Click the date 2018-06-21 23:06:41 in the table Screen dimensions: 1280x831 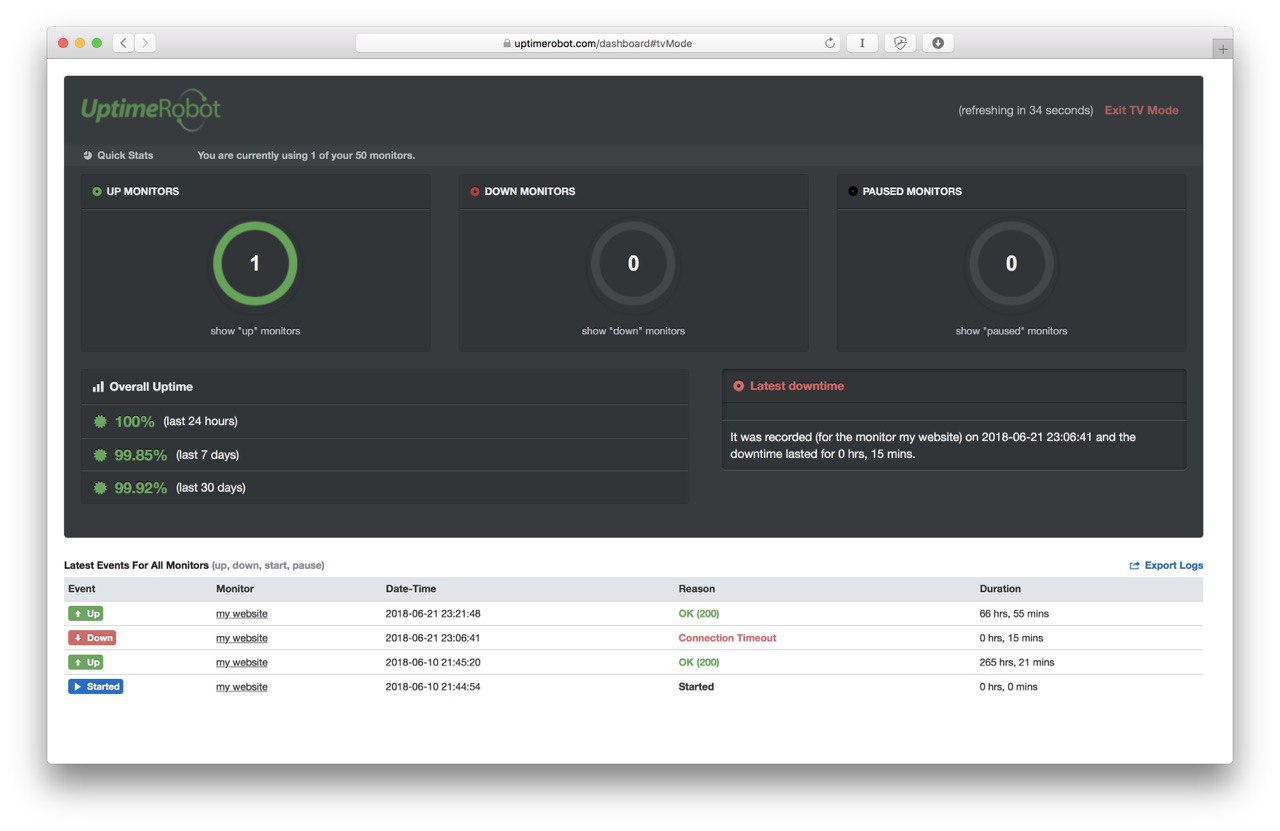tap(433, 638)
